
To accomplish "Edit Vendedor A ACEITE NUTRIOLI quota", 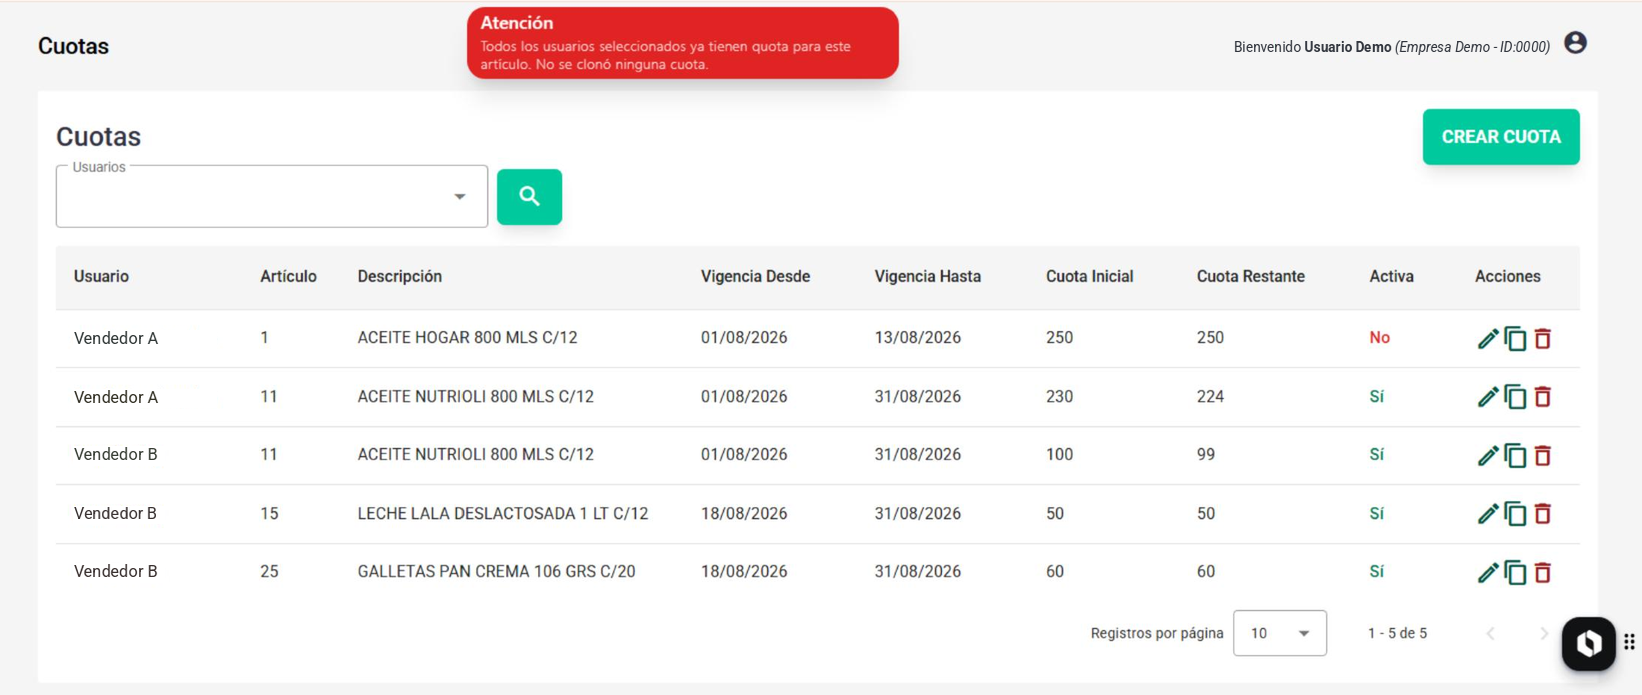I will [x=1488, y=397].
